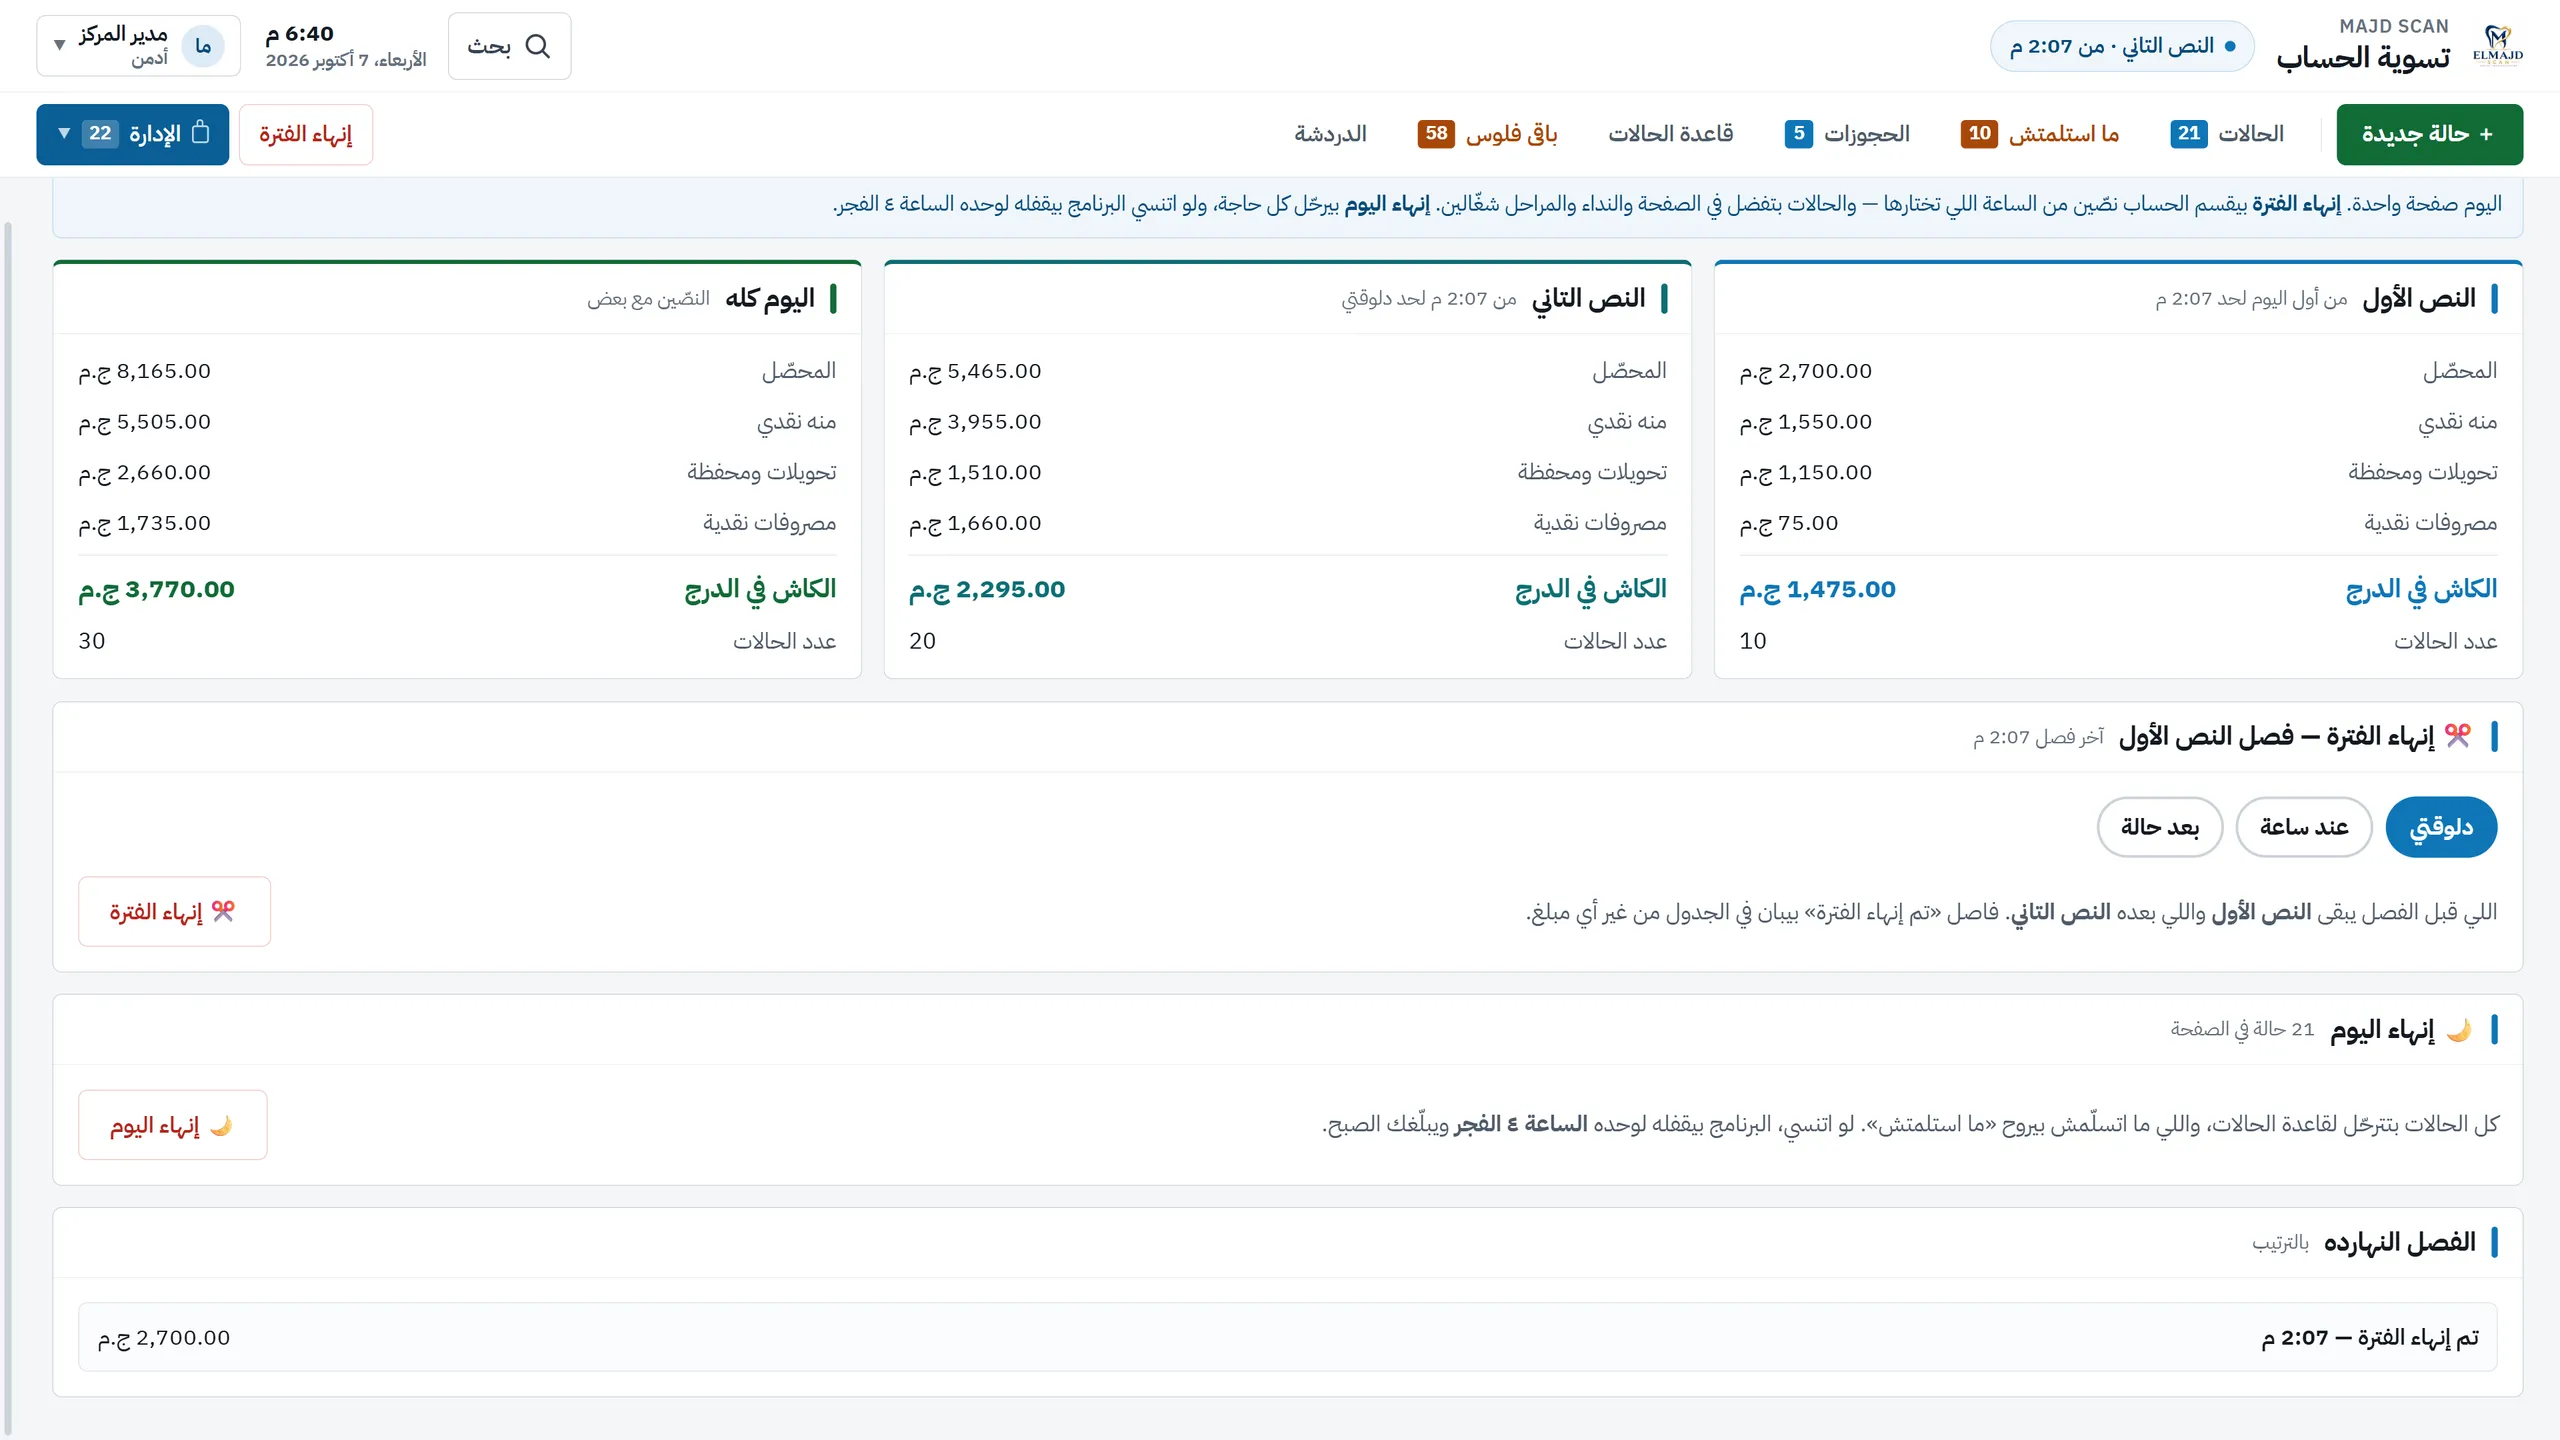Click the 58 badge beside باقي فلوس
The width and height of the screenshot is (2560, 1440).
point(1436,133)
